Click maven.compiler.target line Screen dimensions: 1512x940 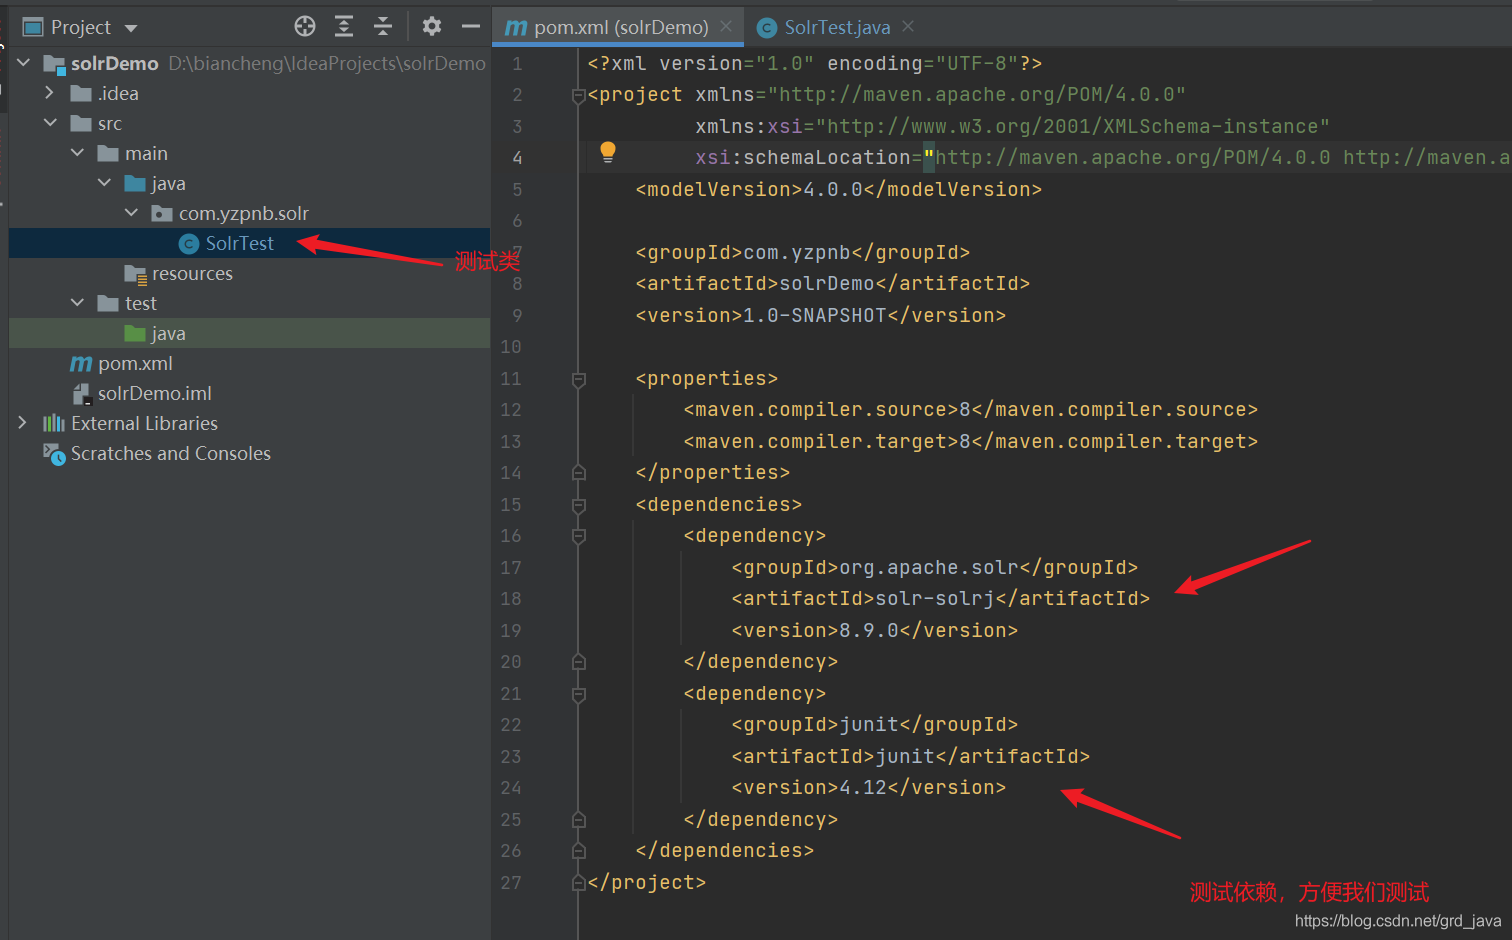(971, 441)
